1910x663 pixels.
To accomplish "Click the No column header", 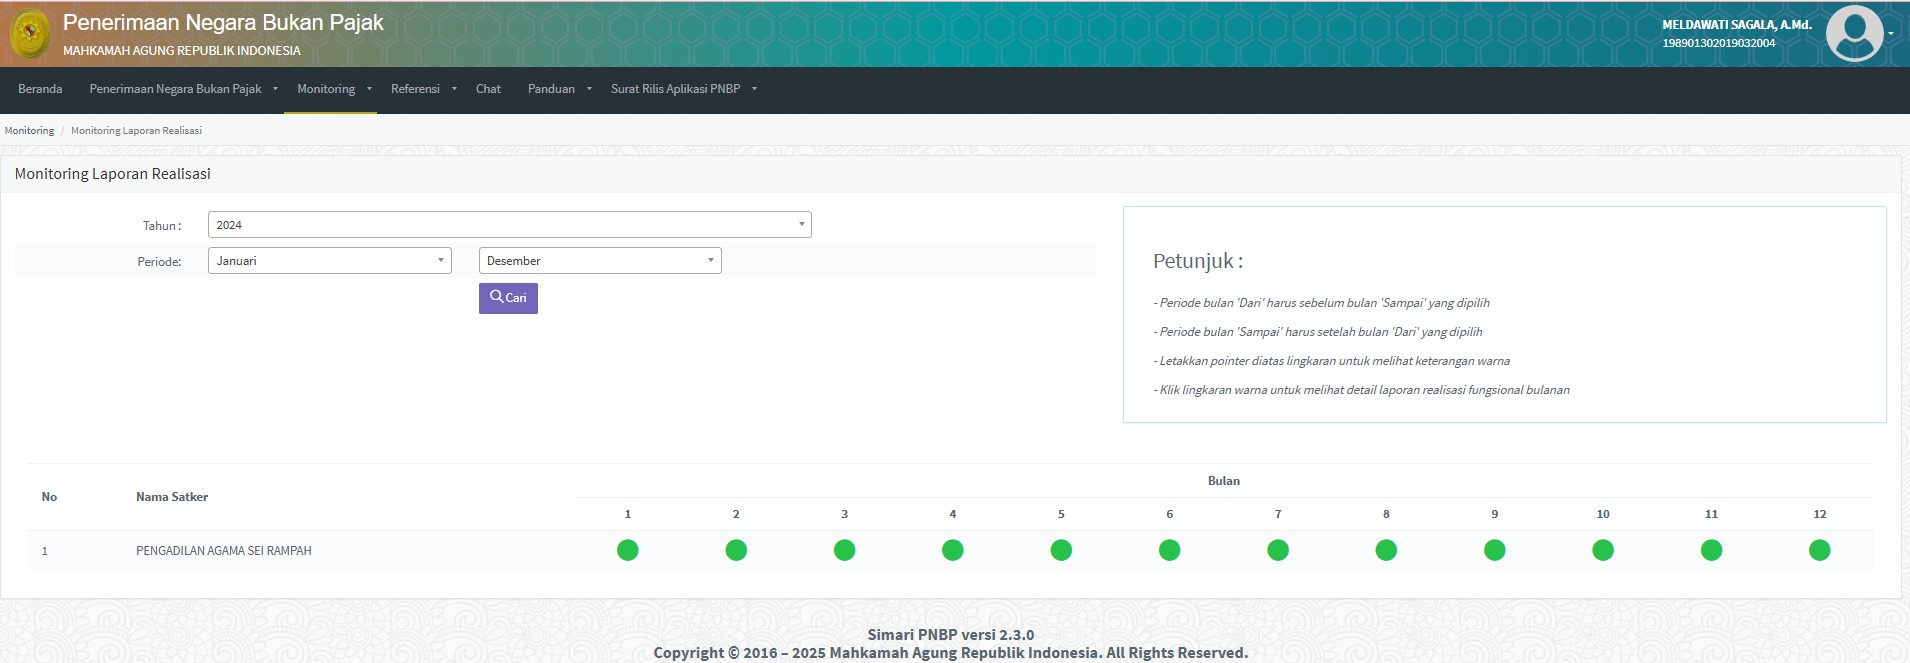I will click(x=49, y=497).
